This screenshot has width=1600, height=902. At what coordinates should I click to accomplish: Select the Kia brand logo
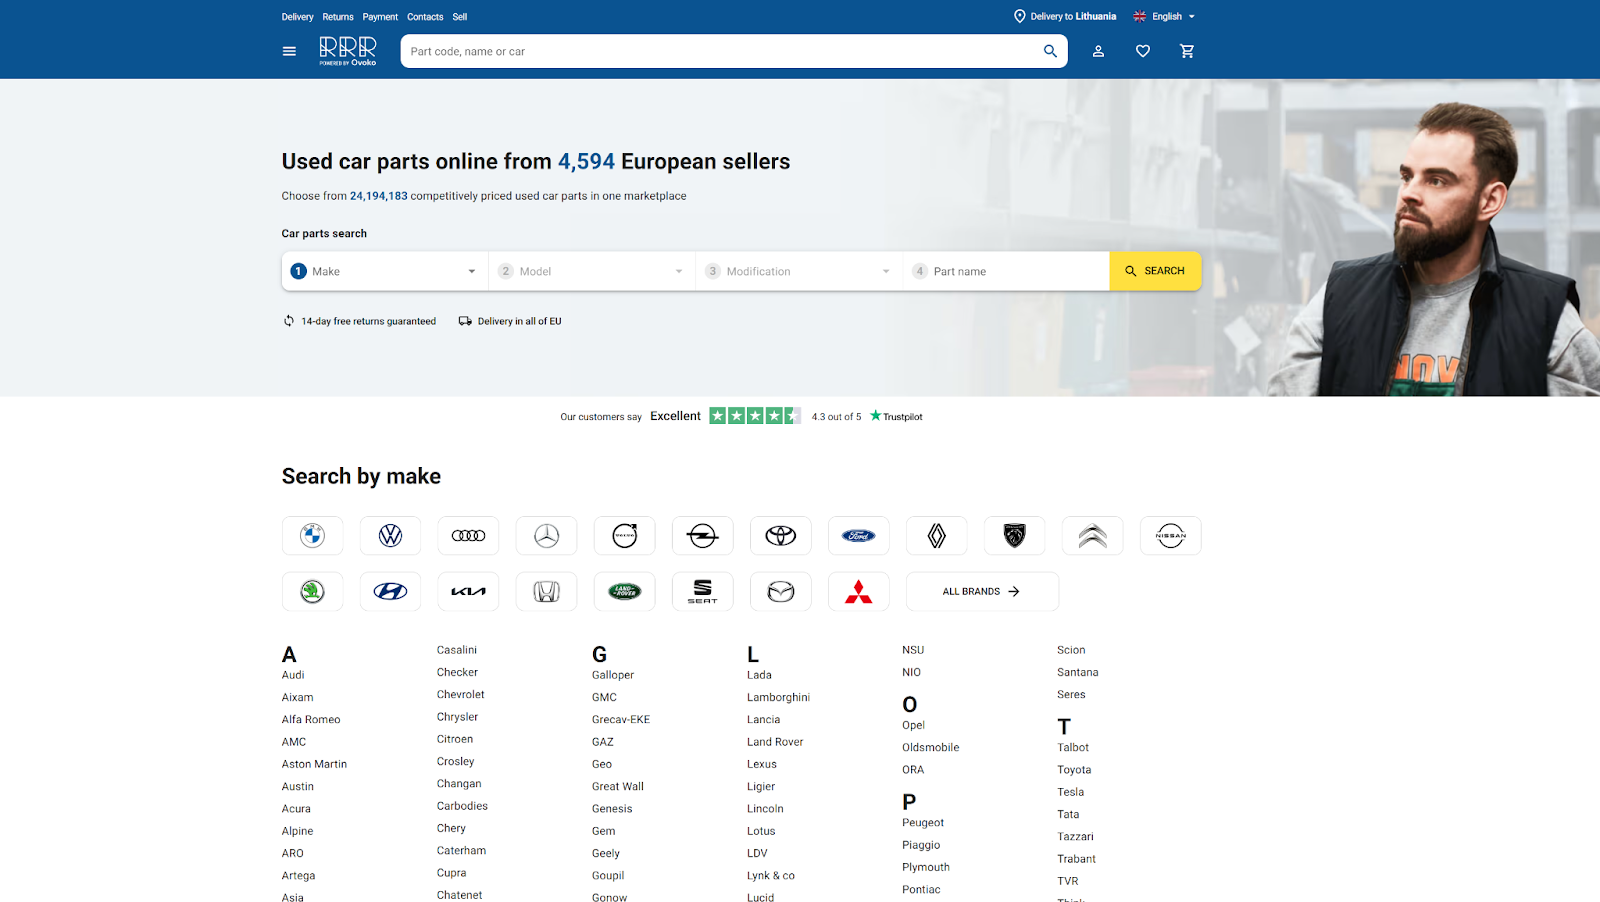469,592
